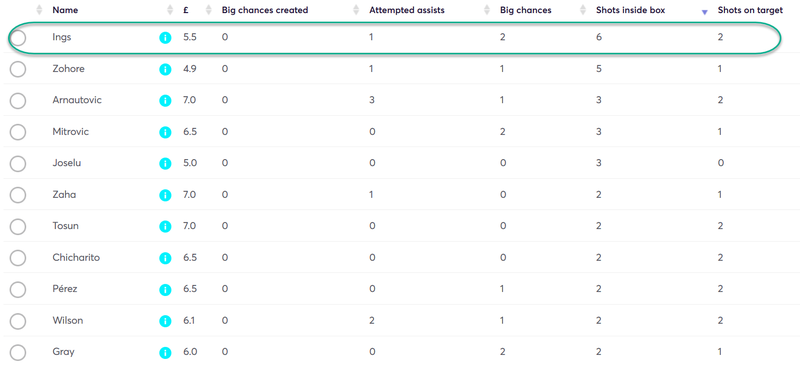Screen dimensions: 800x366
Task: Select Tosun's radio button
Action: [18, 226]
